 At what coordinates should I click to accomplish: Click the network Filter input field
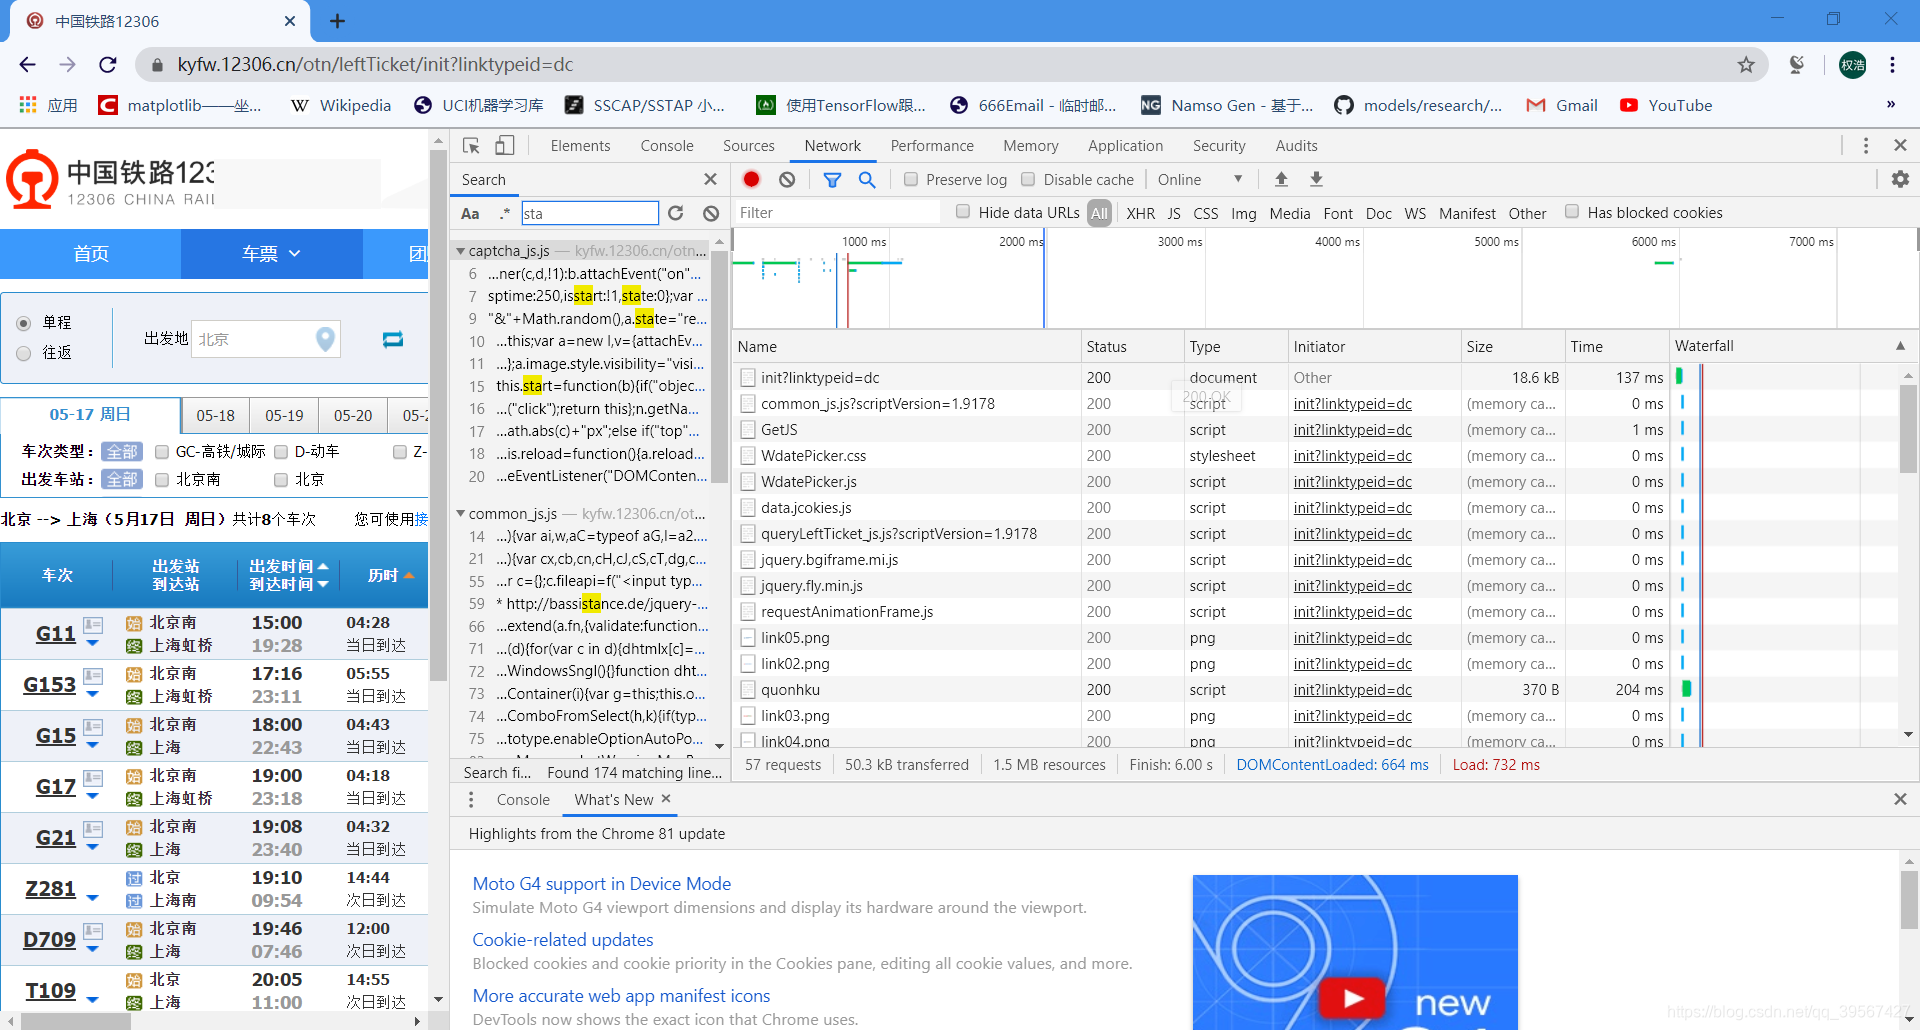tap(837, 212)
